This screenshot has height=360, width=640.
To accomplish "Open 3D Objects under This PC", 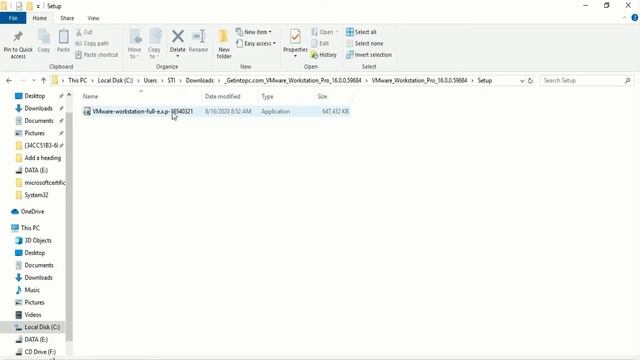I will click(38, 240).
